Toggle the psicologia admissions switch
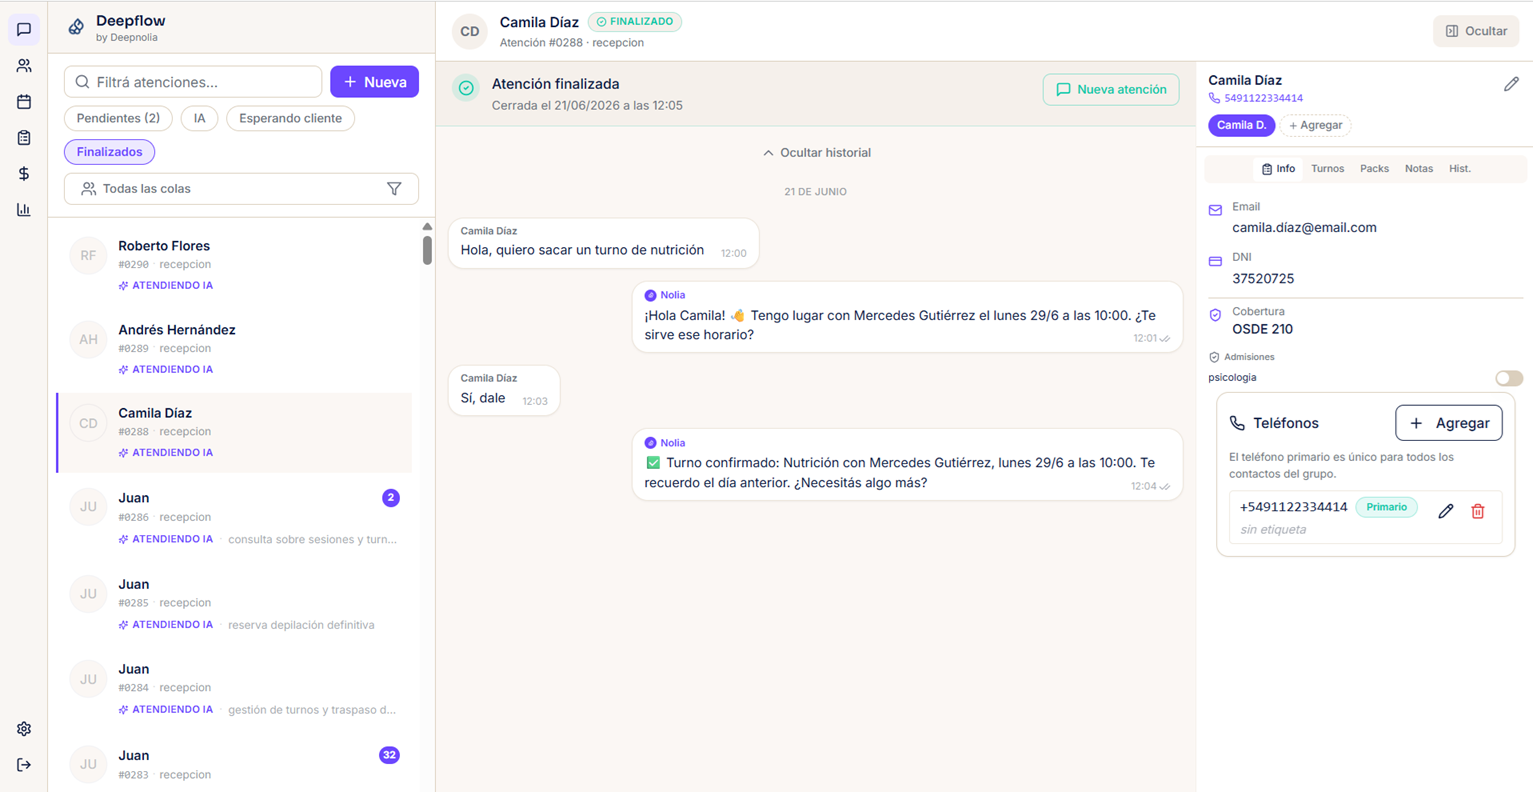 [x=1509, y=378]
